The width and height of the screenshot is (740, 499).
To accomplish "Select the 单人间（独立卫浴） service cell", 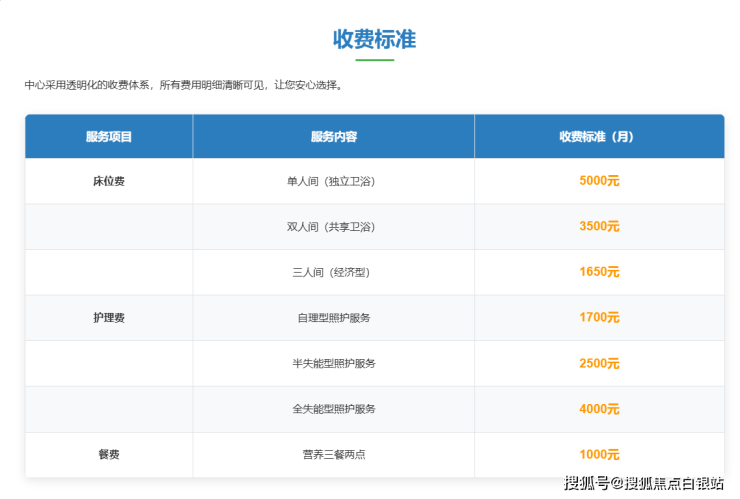I will point(334,181).
